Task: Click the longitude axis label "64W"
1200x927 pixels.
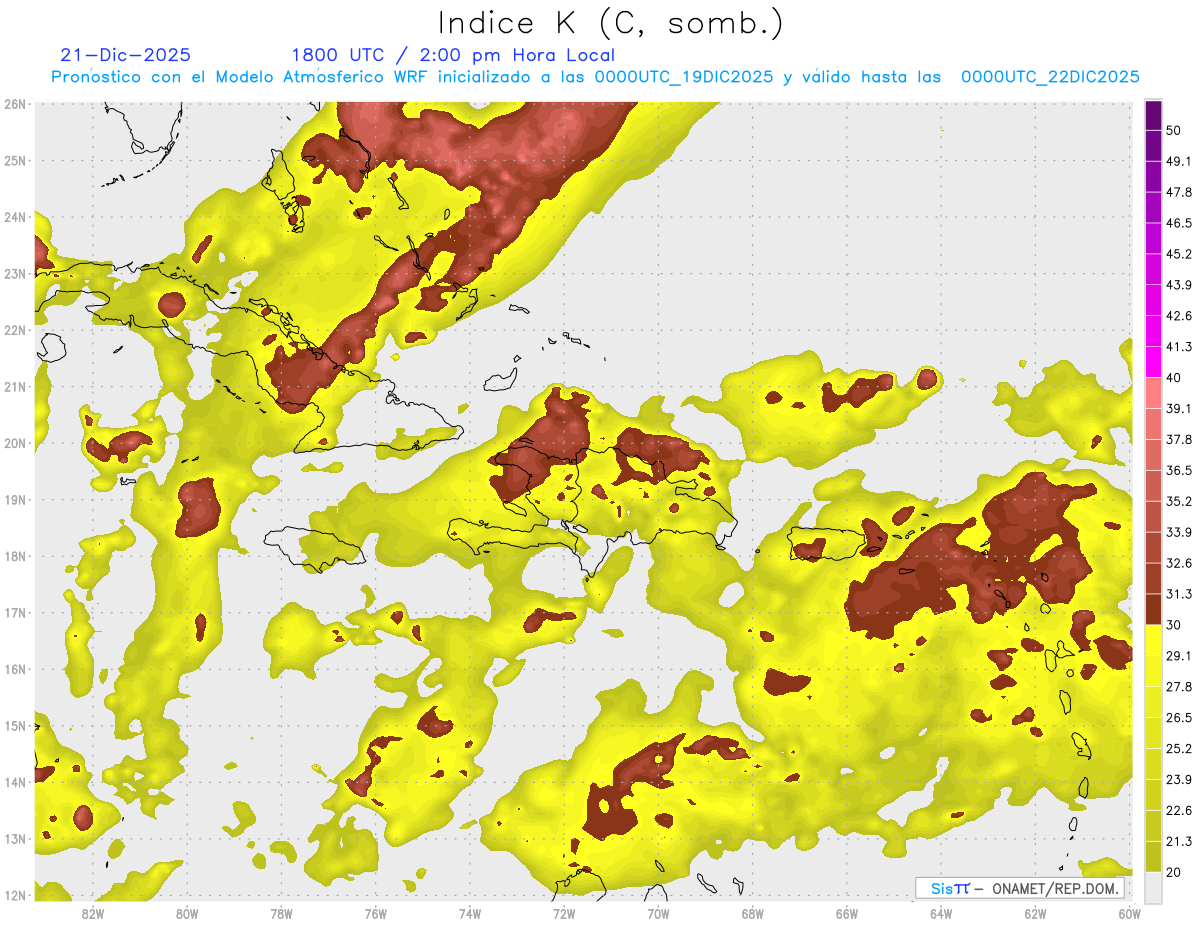Action: click(x=941, y=914)
